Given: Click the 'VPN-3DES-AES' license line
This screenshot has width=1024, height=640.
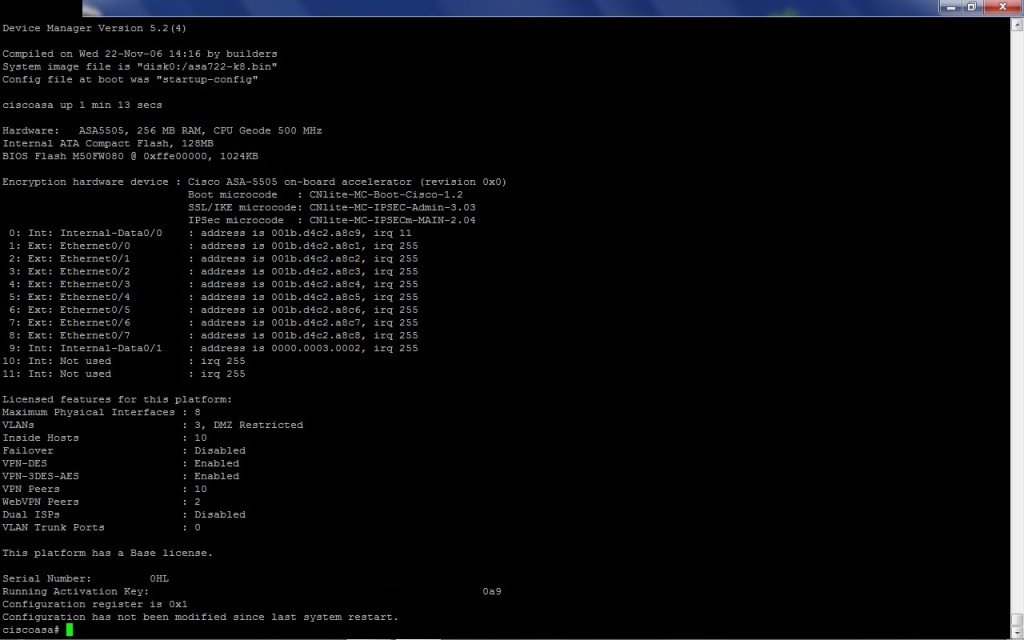Looking at the screenshot, I should click(x=120, y=476).
